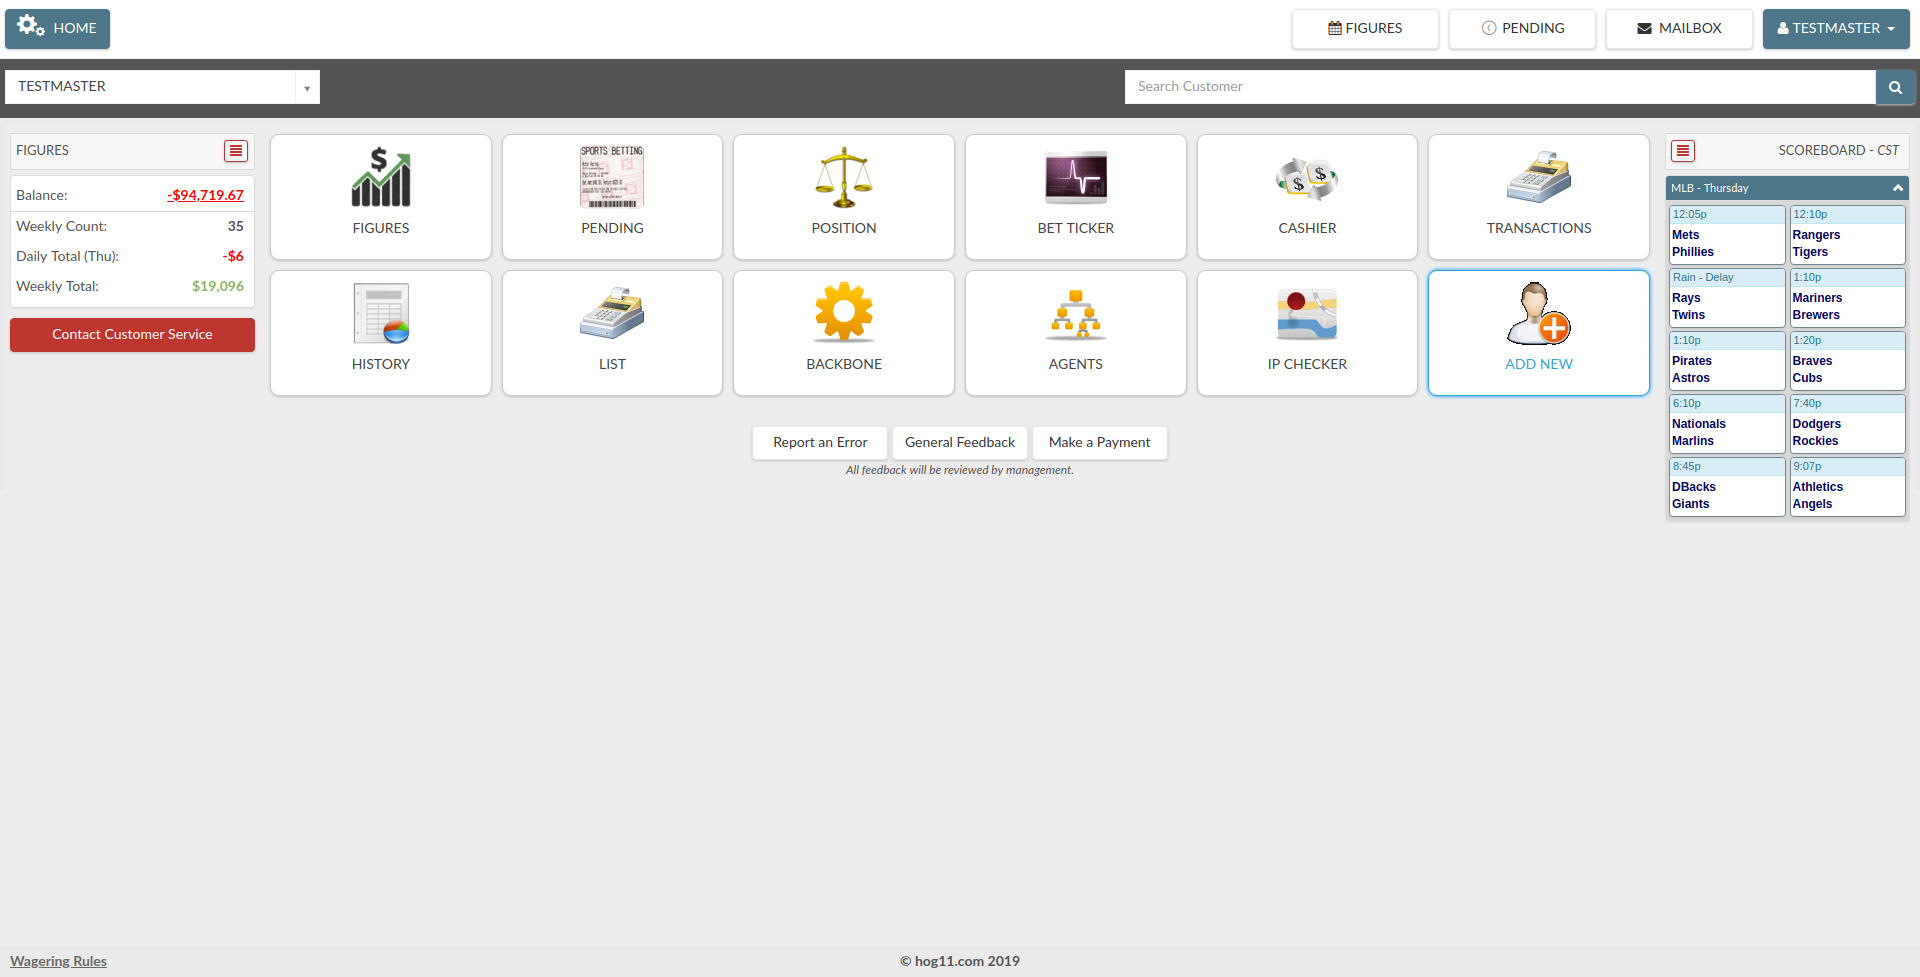This screenshot has width=1920, height=977.
Task: Open ADD NEW customer tile
Action: tap(1538, 332)
